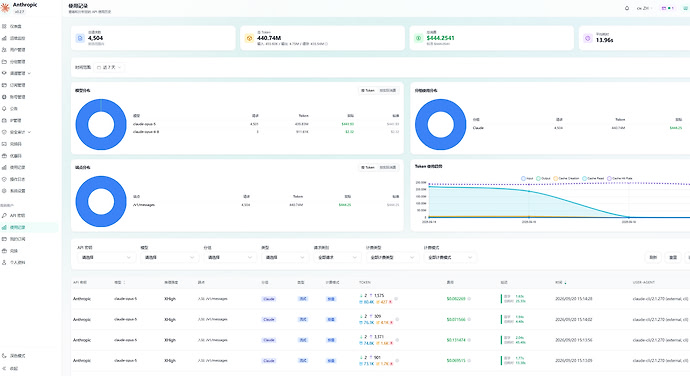Click the $0.069515 cost cell
690x376 pixels.
(x=455, y=361)
